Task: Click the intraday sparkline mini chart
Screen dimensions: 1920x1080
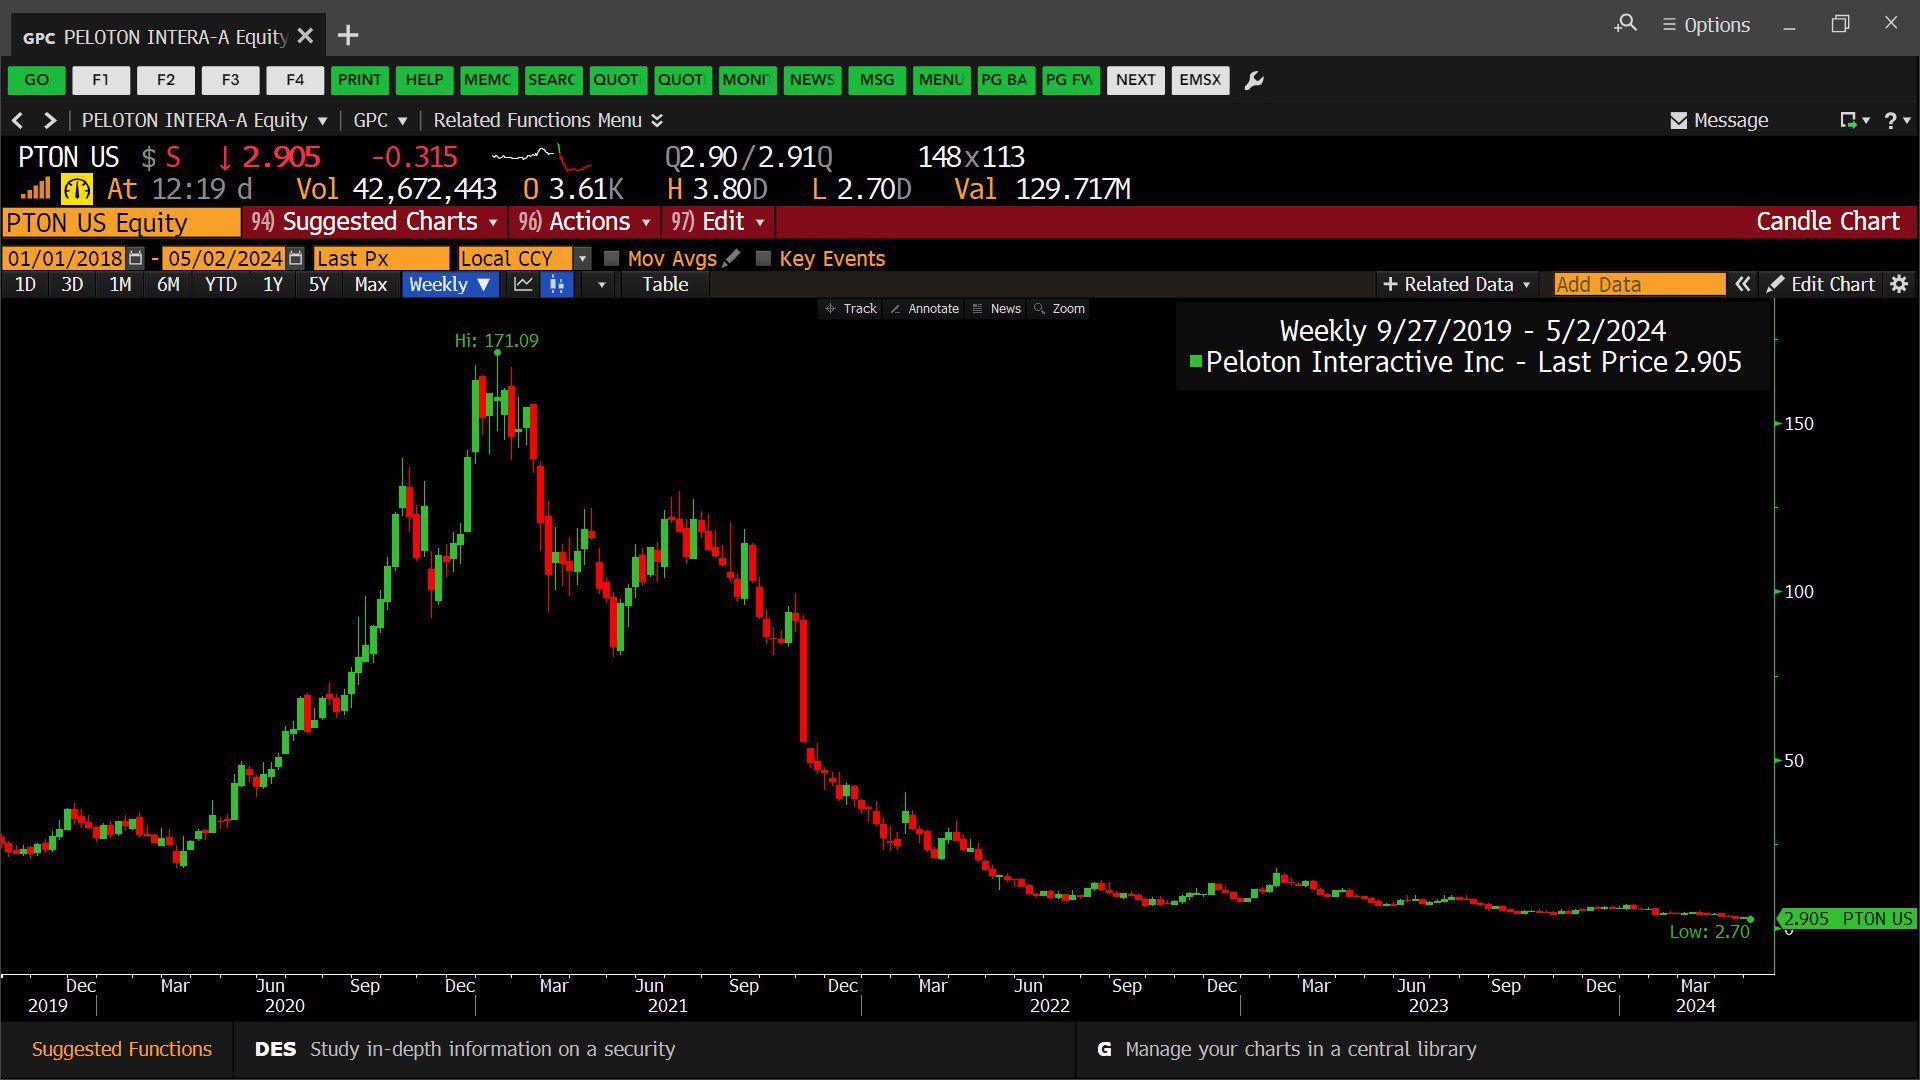Action: click(x=541, y=157)
